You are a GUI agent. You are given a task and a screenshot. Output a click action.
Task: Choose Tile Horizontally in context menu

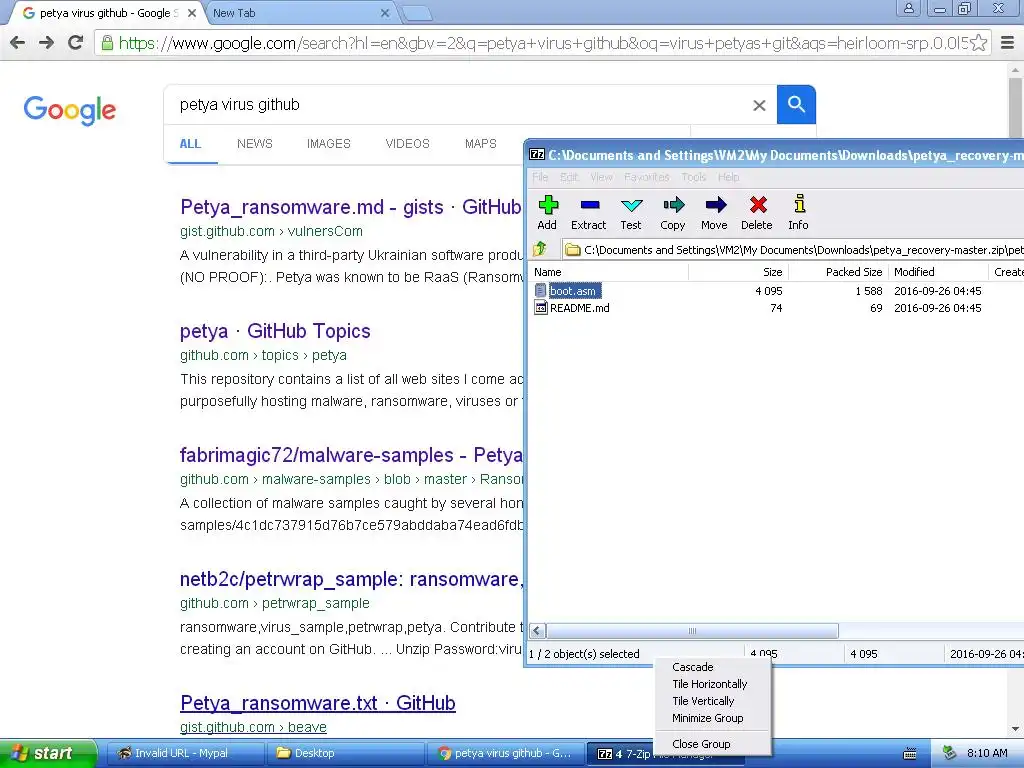point(712,684)
